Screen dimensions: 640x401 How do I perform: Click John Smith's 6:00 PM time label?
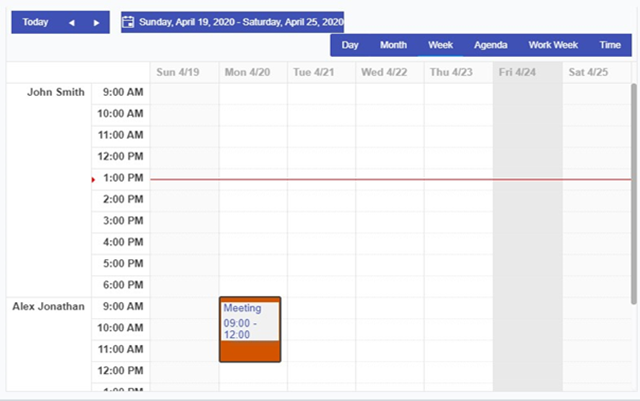[x=123, y=285]
